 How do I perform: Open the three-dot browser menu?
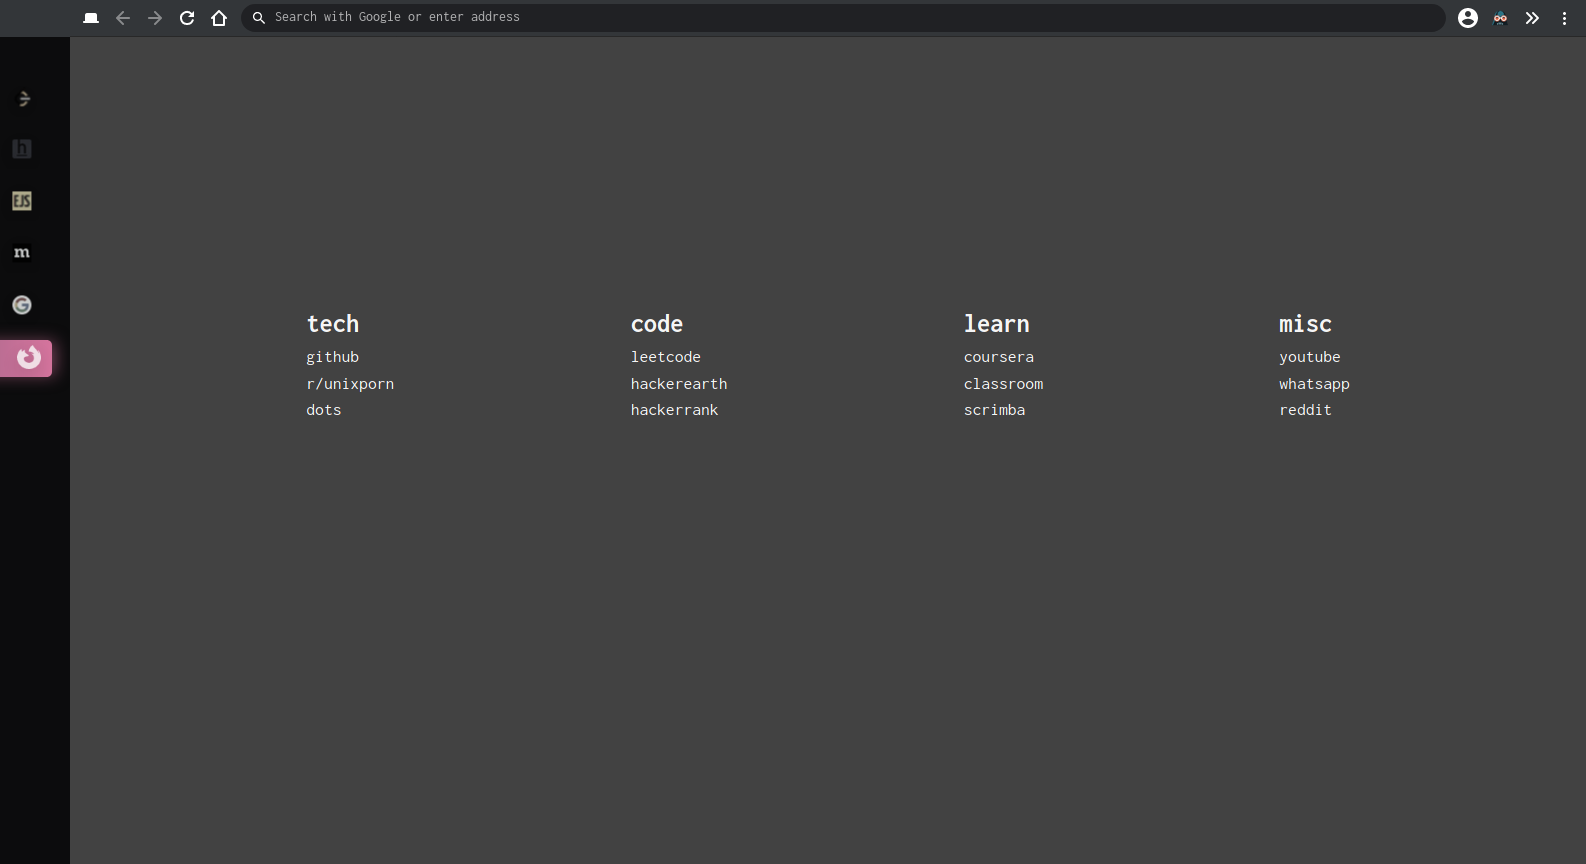pos(1564,18)
